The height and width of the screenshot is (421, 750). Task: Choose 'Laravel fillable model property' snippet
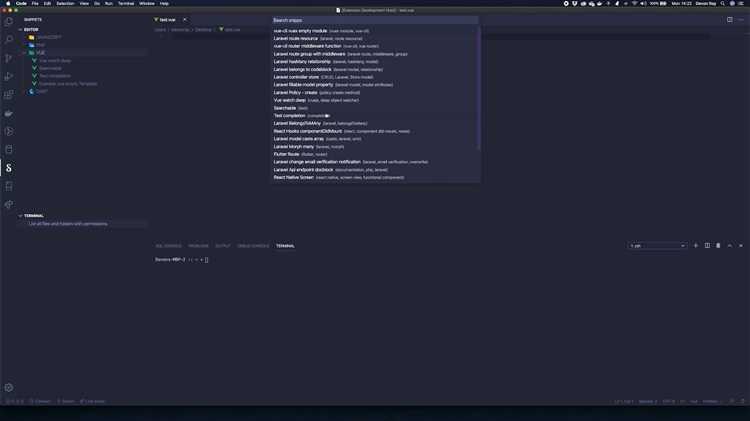[375, 85]
